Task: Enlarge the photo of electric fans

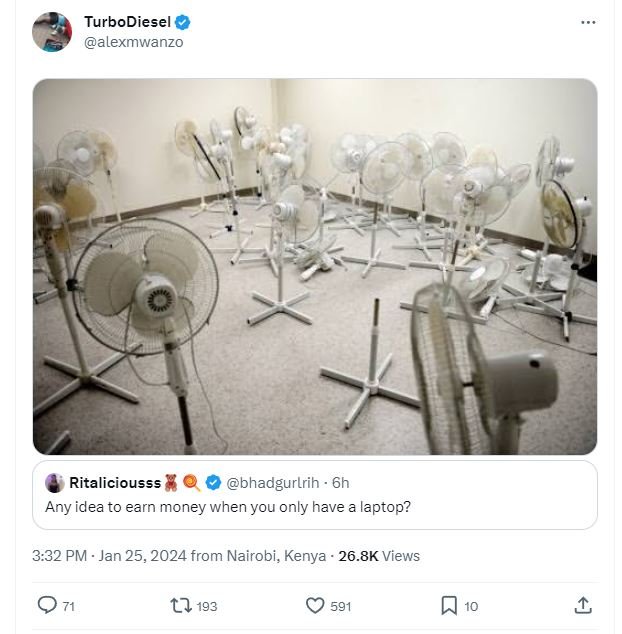Action: pyautogui.click(x=315, y=266)
